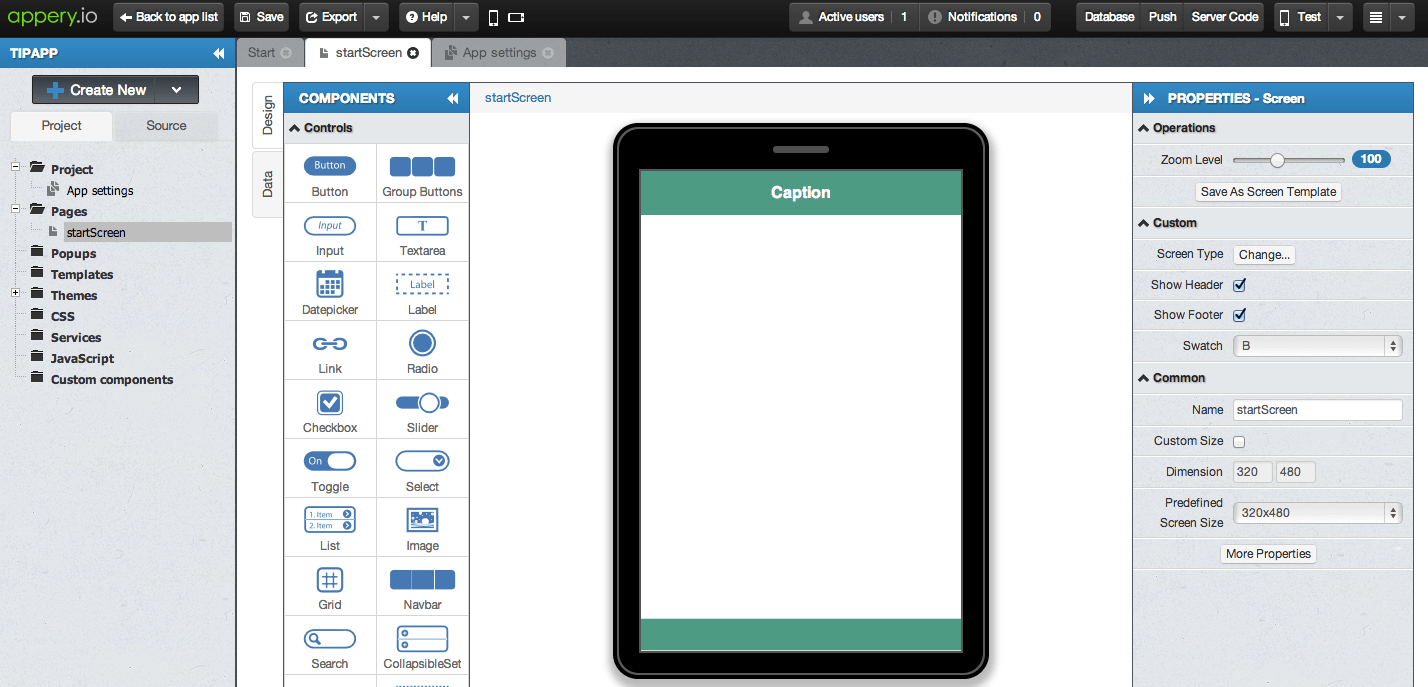The height and width of the screenshot is (687, 1428).
Task: Select the Radio component from Controls
Action: [x=421, y=350]
